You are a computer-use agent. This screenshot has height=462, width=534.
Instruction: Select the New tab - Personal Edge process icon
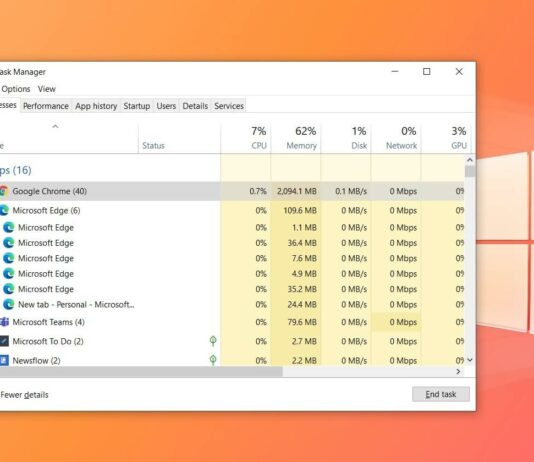click(9, 304)
